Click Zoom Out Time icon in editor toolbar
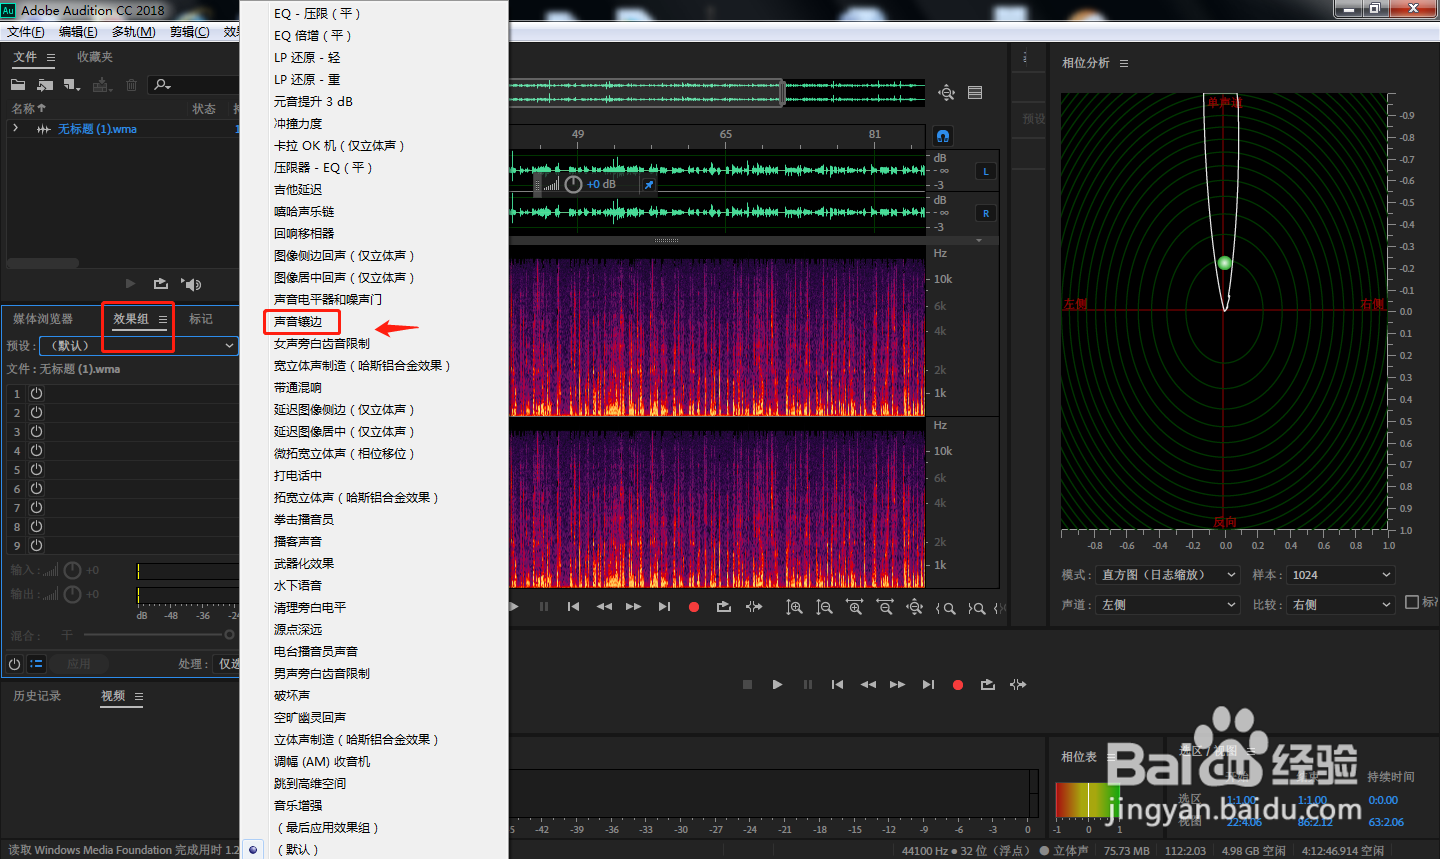This screenshot has height=859, width=1440. (x=884, y=607)
